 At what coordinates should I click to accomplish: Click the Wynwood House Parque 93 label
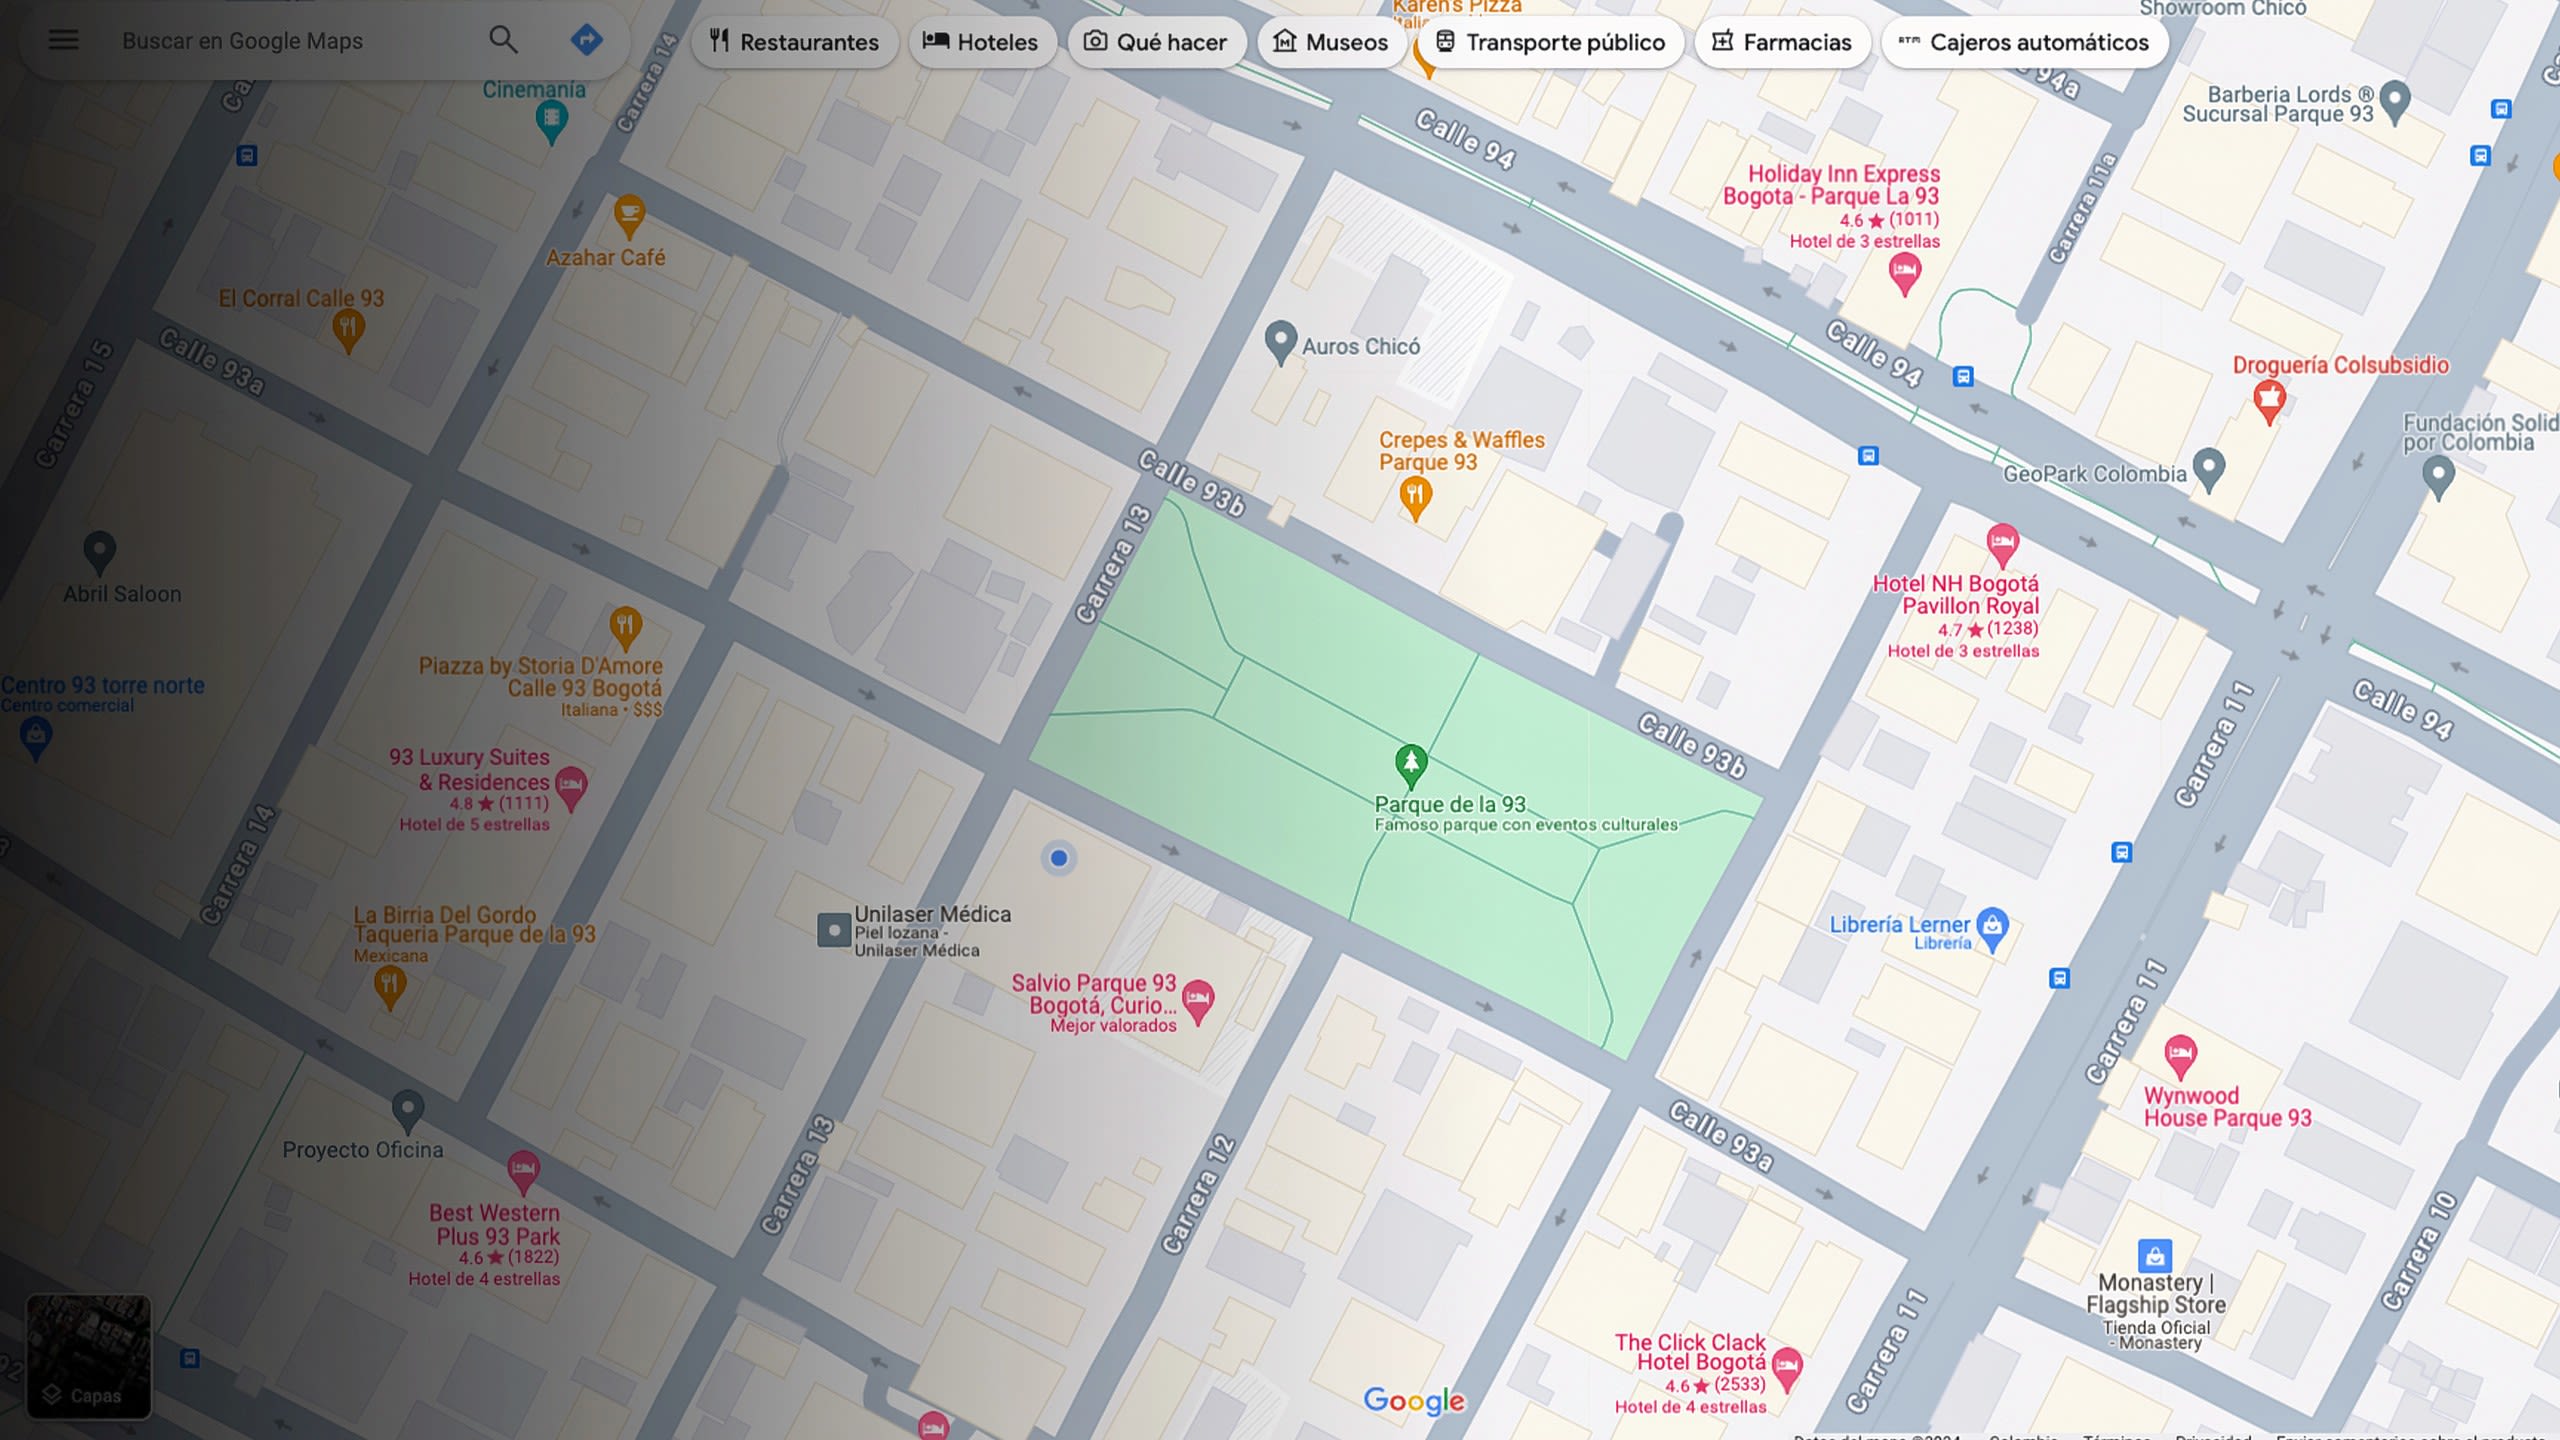click(2227, 1107)
